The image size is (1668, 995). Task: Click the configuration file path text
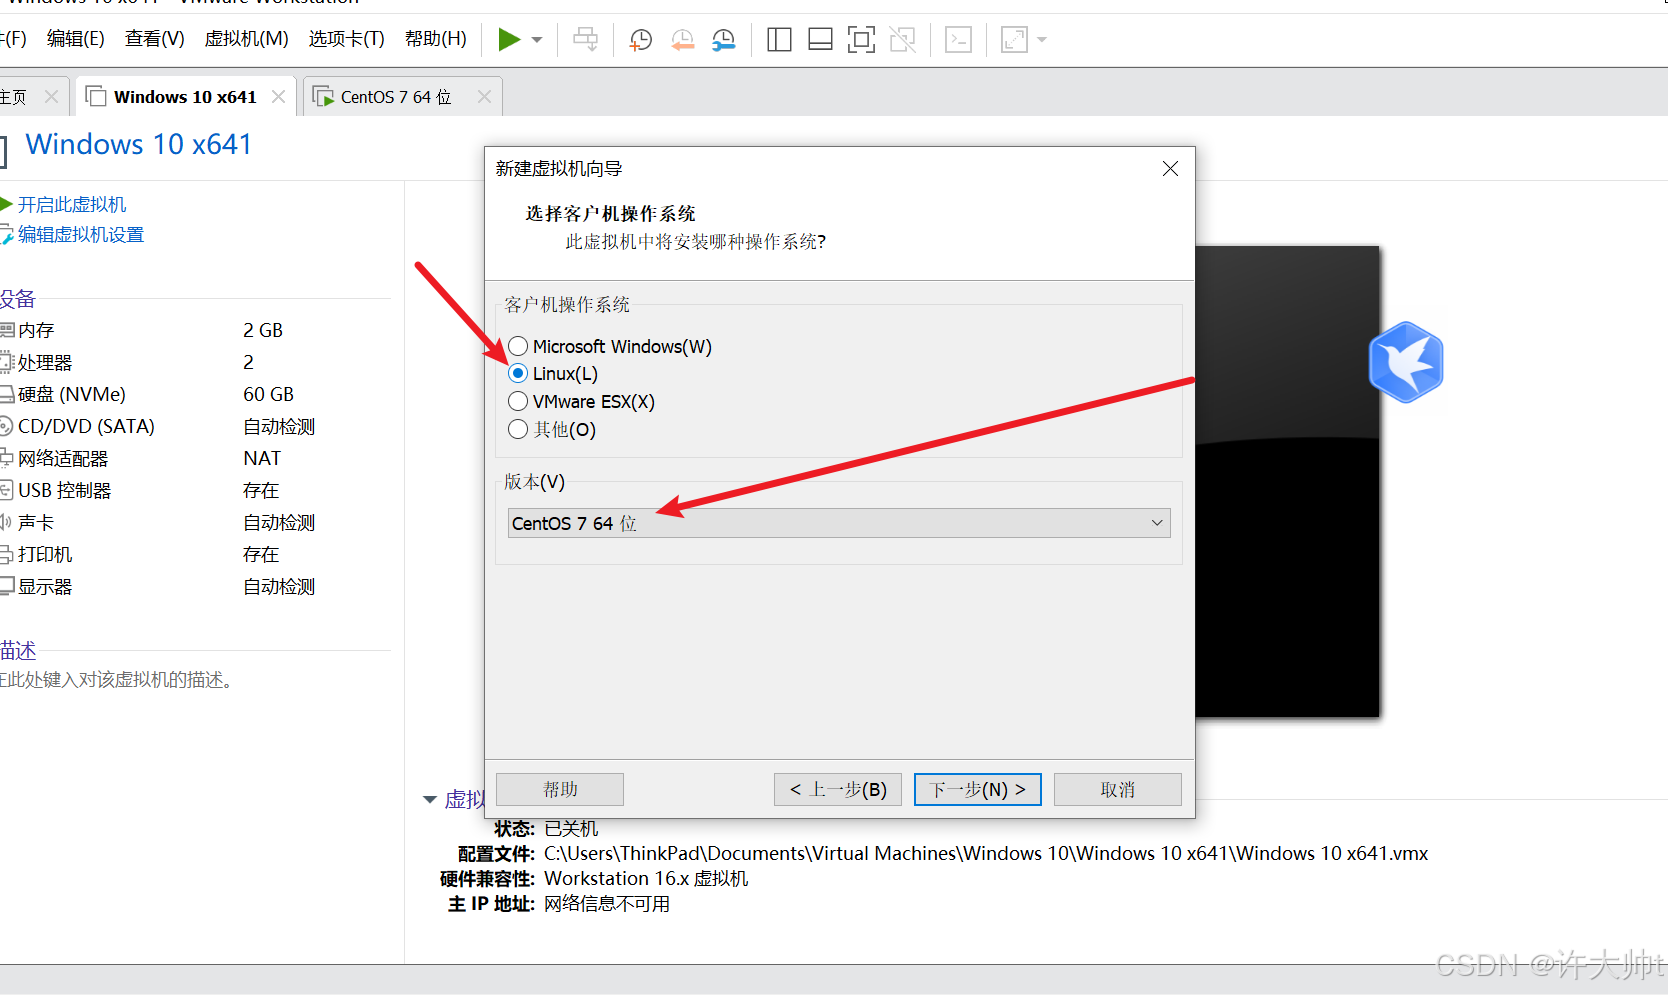986,853
